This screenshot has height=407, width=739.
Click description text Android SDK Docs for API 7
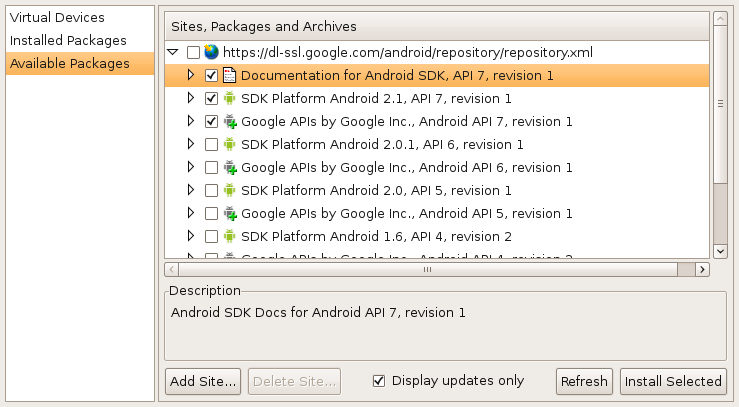point(318,312)
